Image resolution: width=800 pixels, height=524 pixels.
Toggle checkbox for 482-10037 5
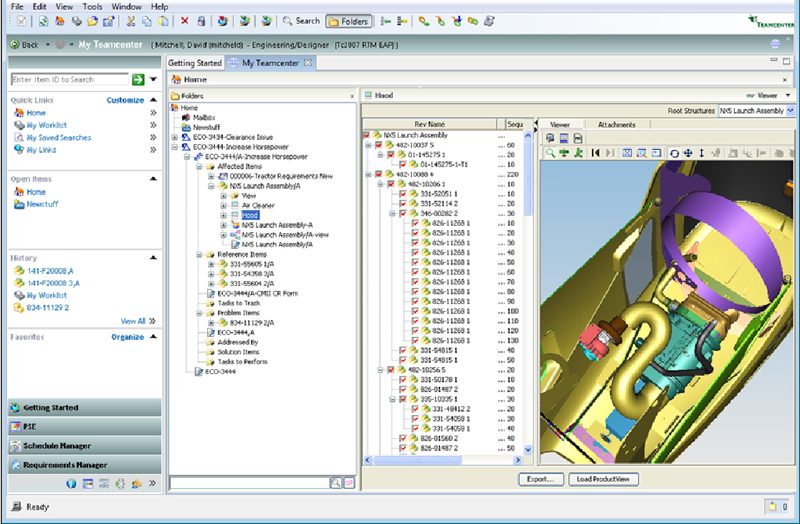click(377, 145)
